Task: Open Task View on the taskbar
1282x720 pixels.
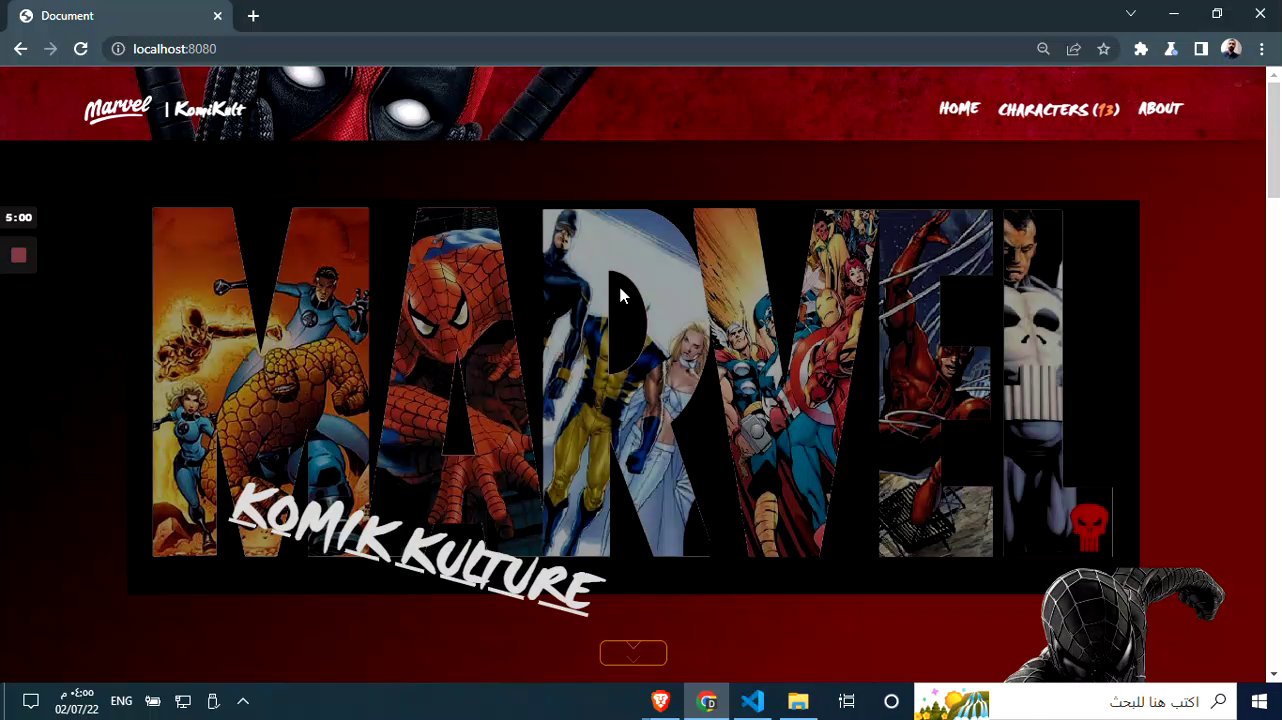Action: pos(847,702)
